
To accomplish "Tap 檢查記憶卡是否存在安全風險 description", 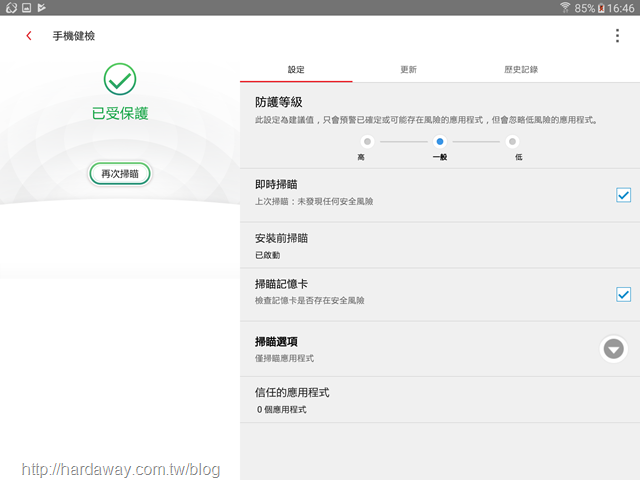I will [310, 300].
